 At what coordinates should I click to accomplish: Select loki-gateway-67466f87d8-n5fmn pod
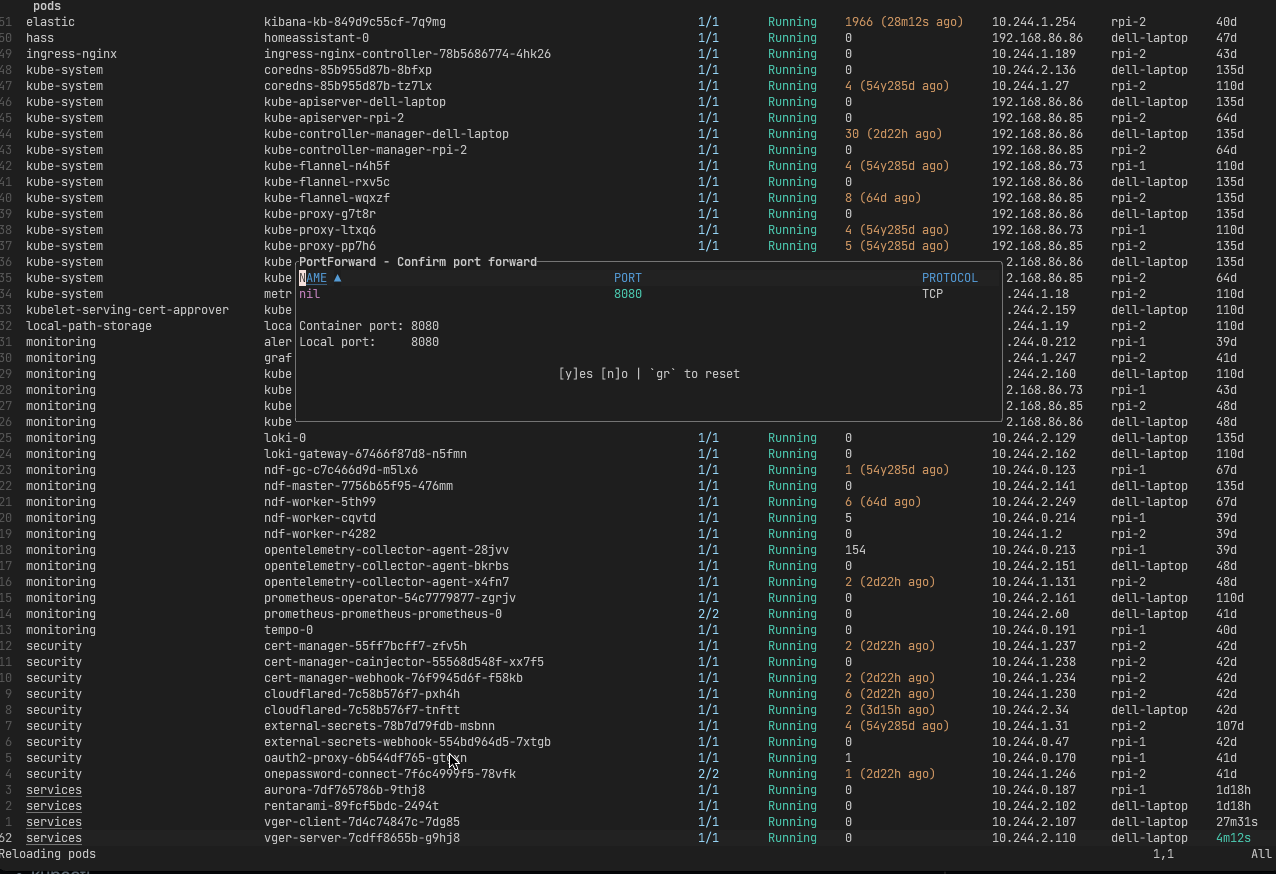(x=365, y=454)
